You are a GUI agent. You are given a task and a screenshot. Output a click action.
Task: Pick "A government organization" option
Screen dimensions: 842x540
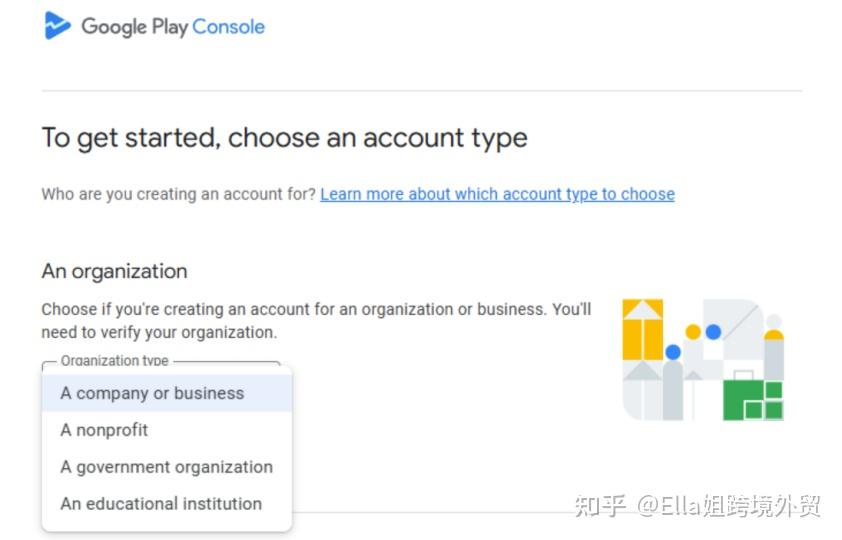(x=166, y=467)
